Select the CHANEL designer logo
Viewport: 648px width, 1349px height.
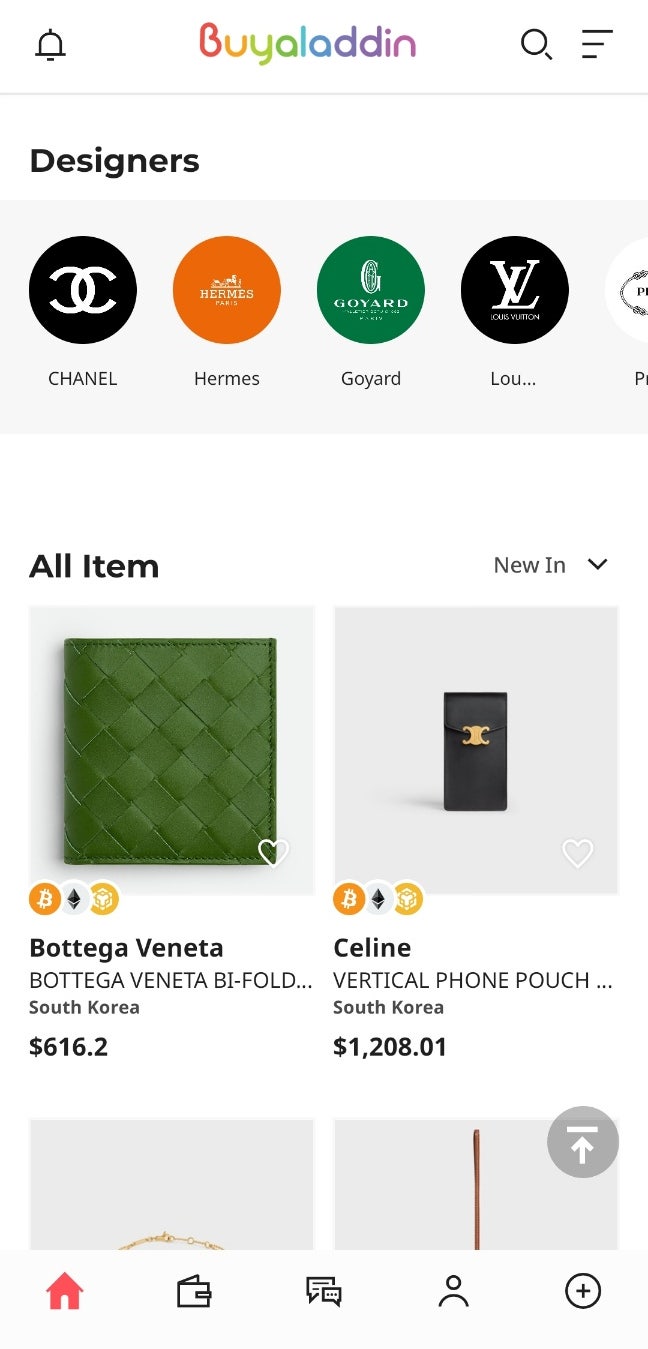click(83, 290)
